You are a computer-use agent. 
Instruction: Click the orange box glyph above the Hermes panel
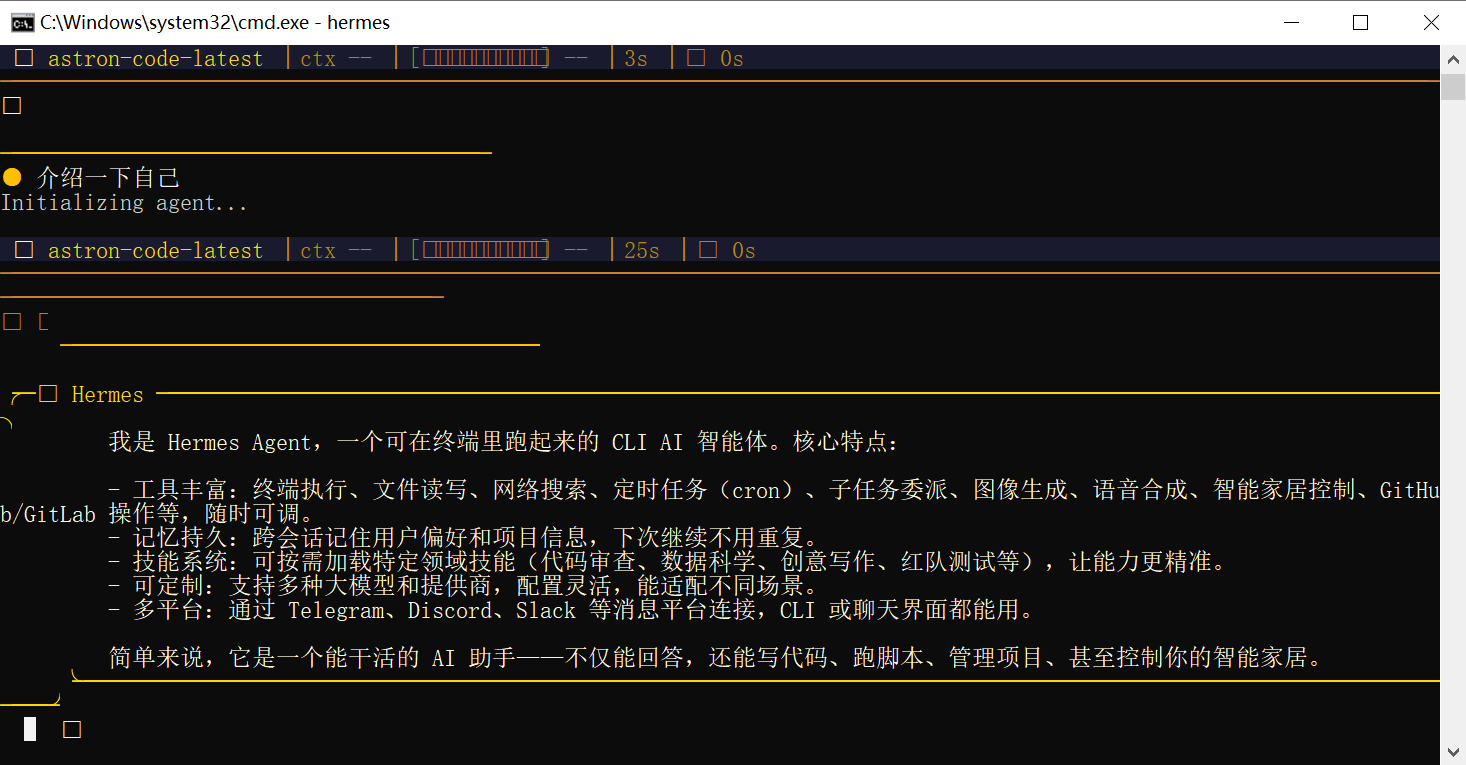point(12,322)
